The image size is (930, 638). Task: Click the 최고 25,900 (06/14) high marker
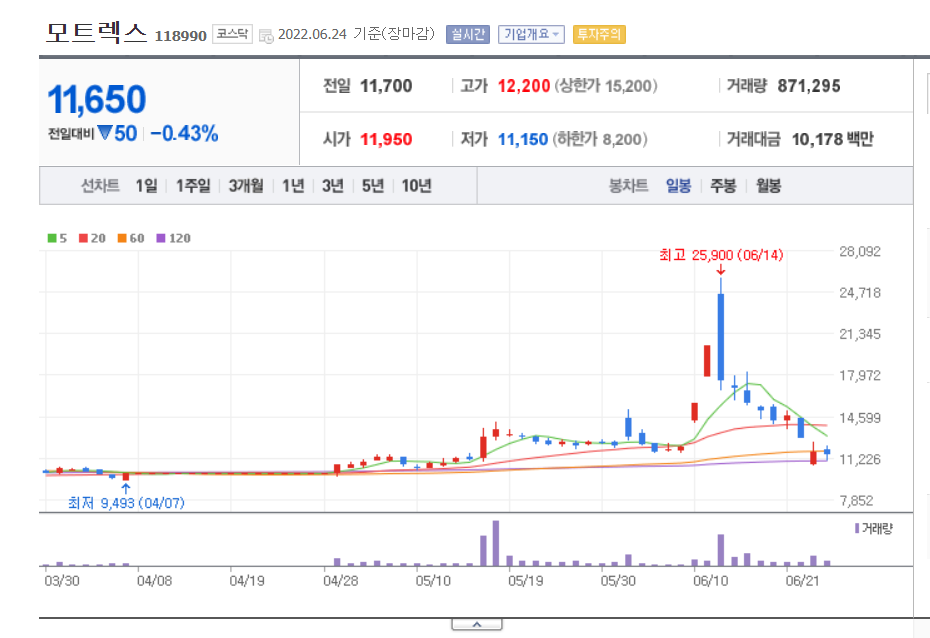[x=721, y=255]
